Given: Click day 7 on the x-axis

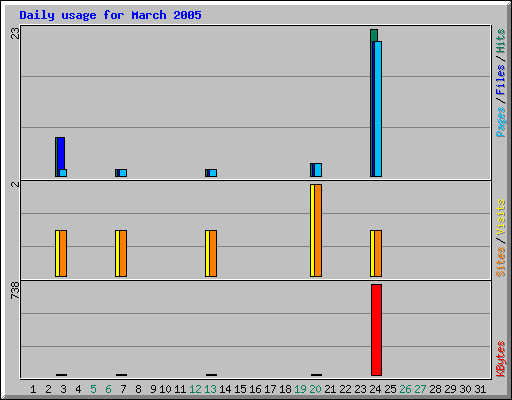Looking at the screenshot, I should pos(123,389).
